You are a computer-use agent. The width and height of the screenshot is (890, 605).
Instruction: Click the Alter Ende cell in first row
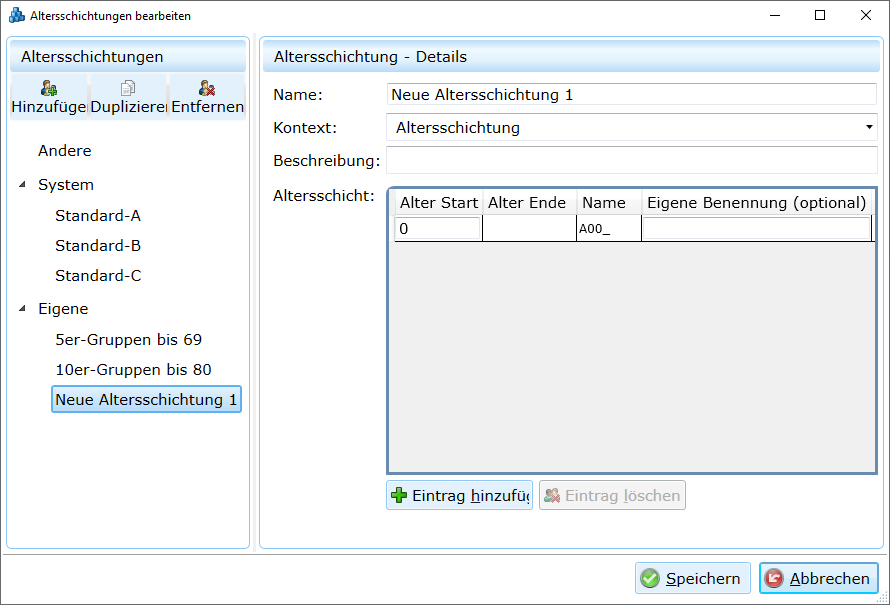point(529,229)
